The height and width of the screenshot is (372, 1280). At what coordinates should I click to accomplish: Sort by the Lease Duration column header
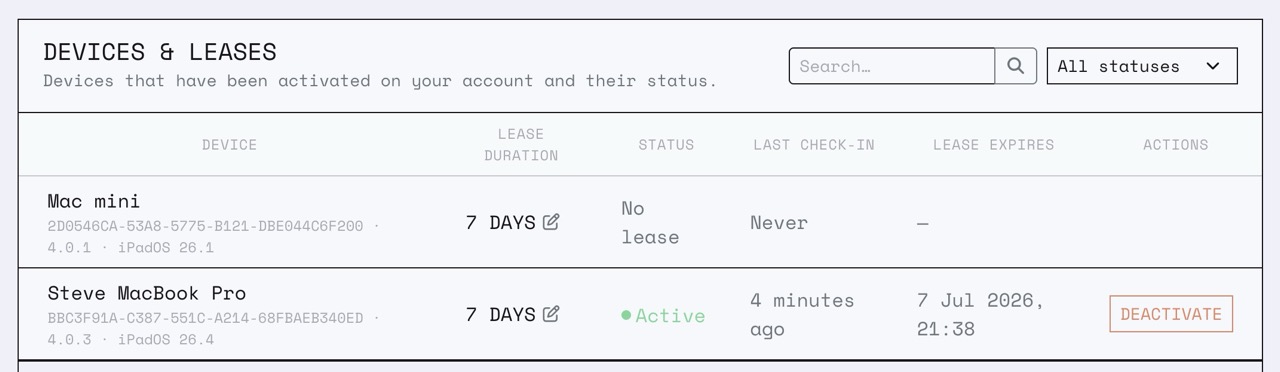coord(521,145)
